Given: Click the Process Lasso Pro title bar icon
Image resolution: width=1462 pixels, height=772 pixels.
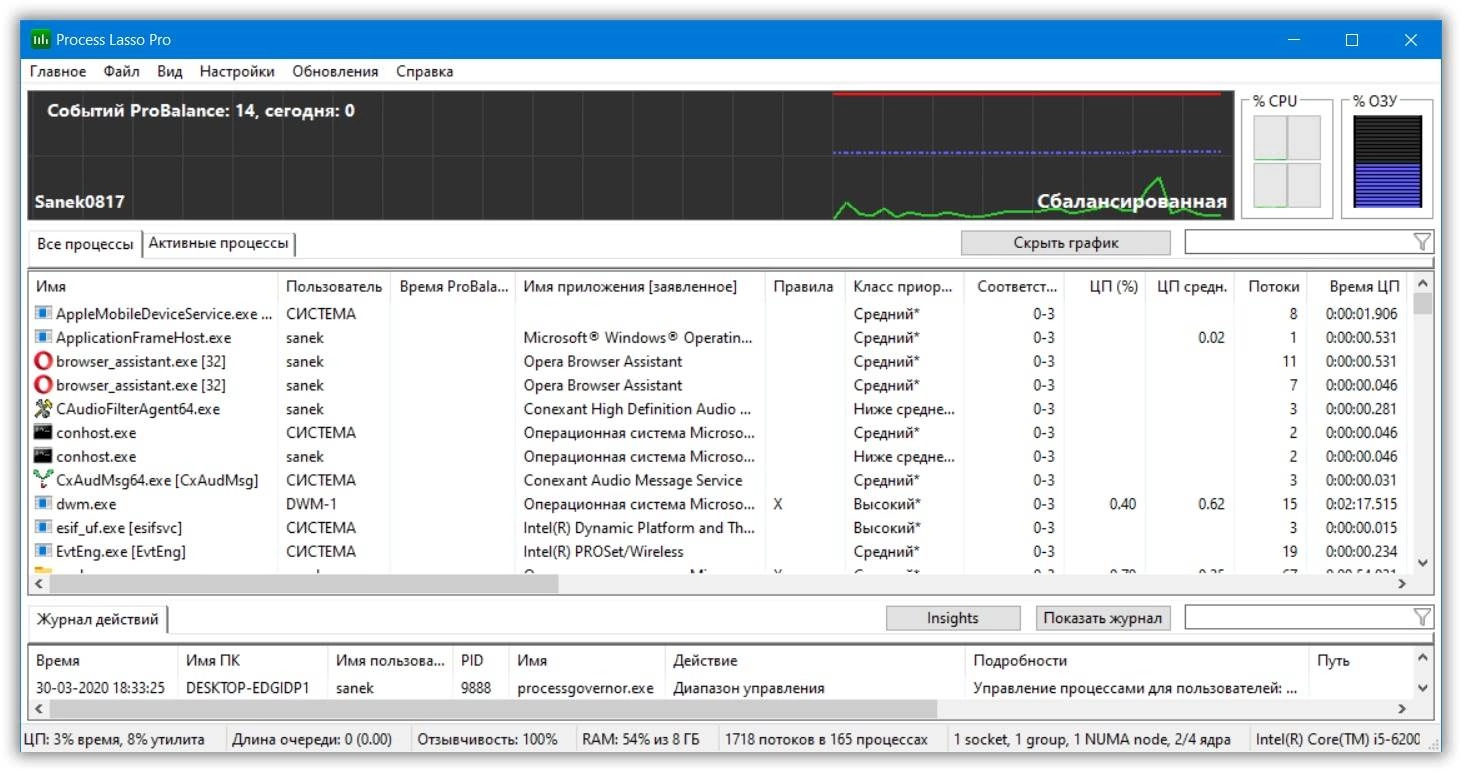Looking at the screenshot, I should (x=41, y=40).
